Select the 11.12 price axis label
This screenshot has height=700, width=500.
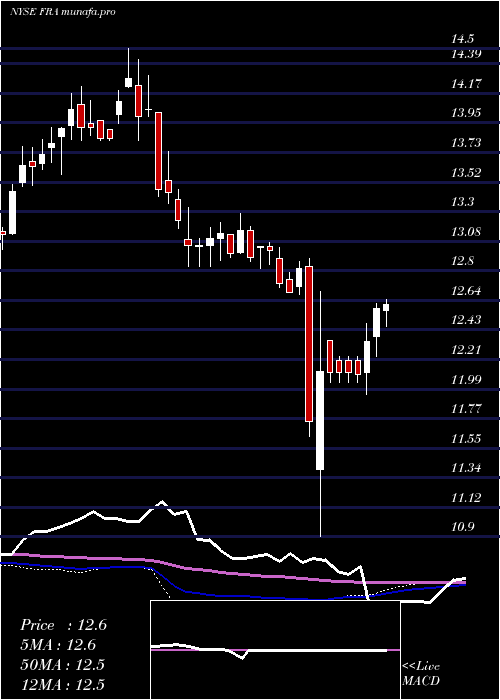[x=466, y=498]
